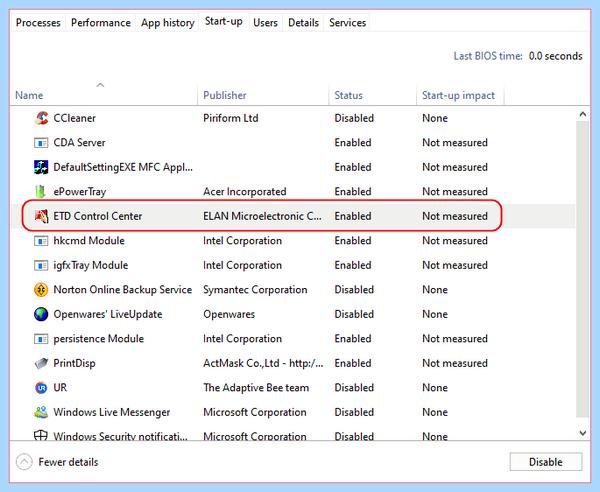600x492 pixels.
Task: Select the Windows Live Messenger entry
Action: point(111,412)
